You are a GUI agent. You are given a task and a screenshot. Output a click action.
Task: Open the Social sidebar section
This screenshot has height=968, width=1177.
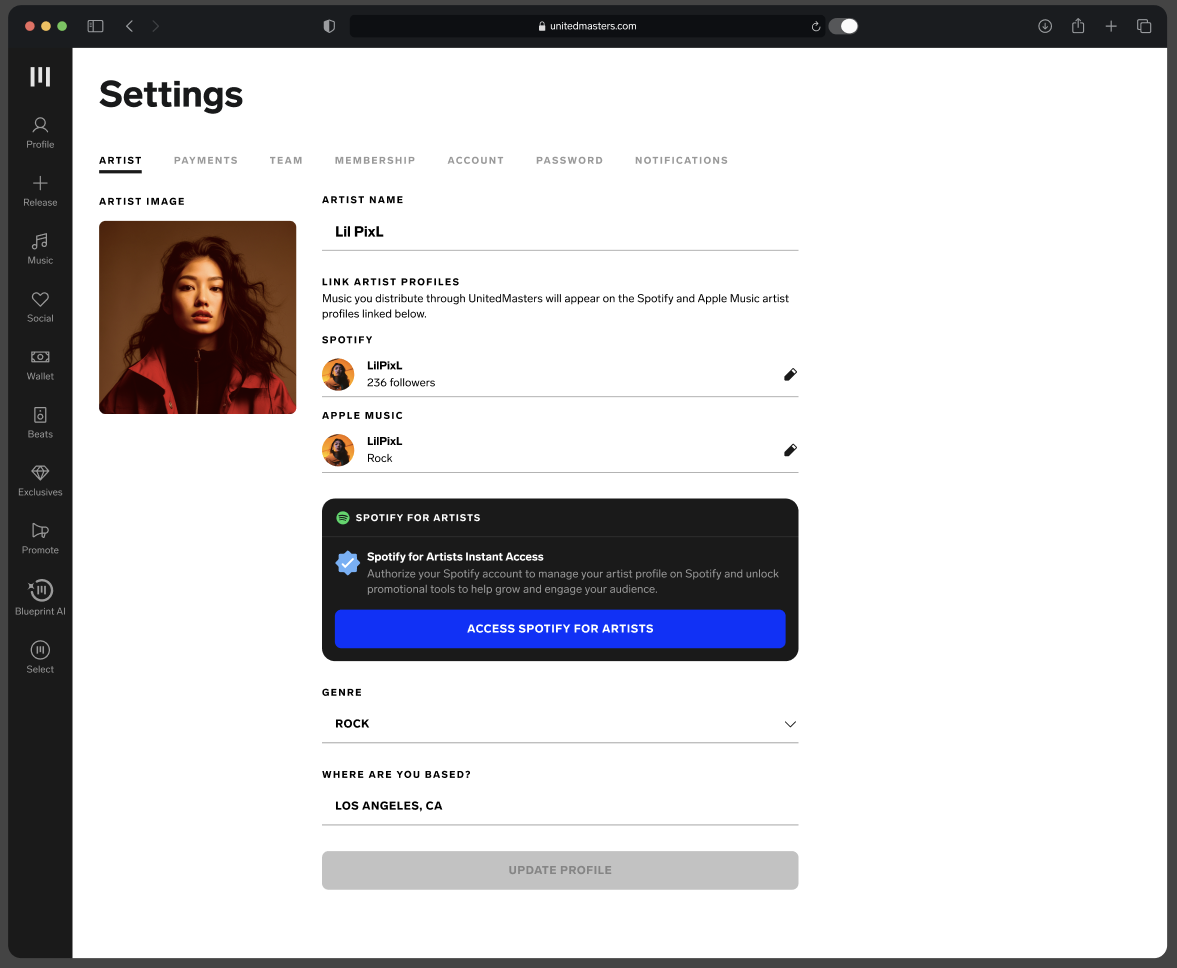pyautogui.click(x=40, y=307)
